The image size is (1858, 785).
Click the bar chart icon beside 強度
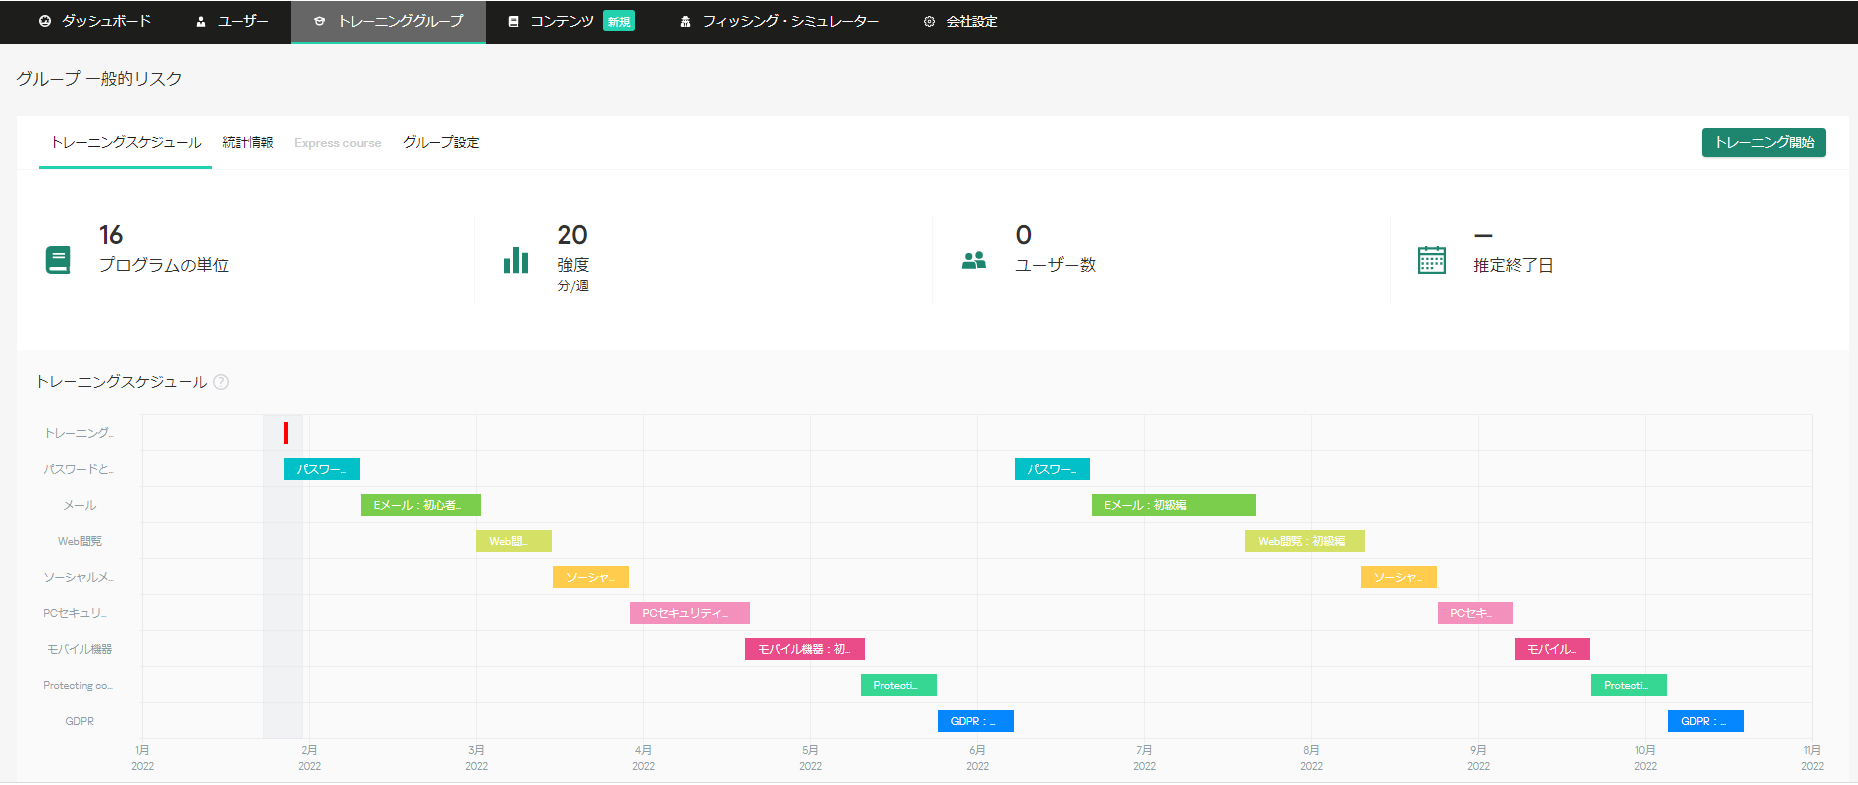point(516,260)
